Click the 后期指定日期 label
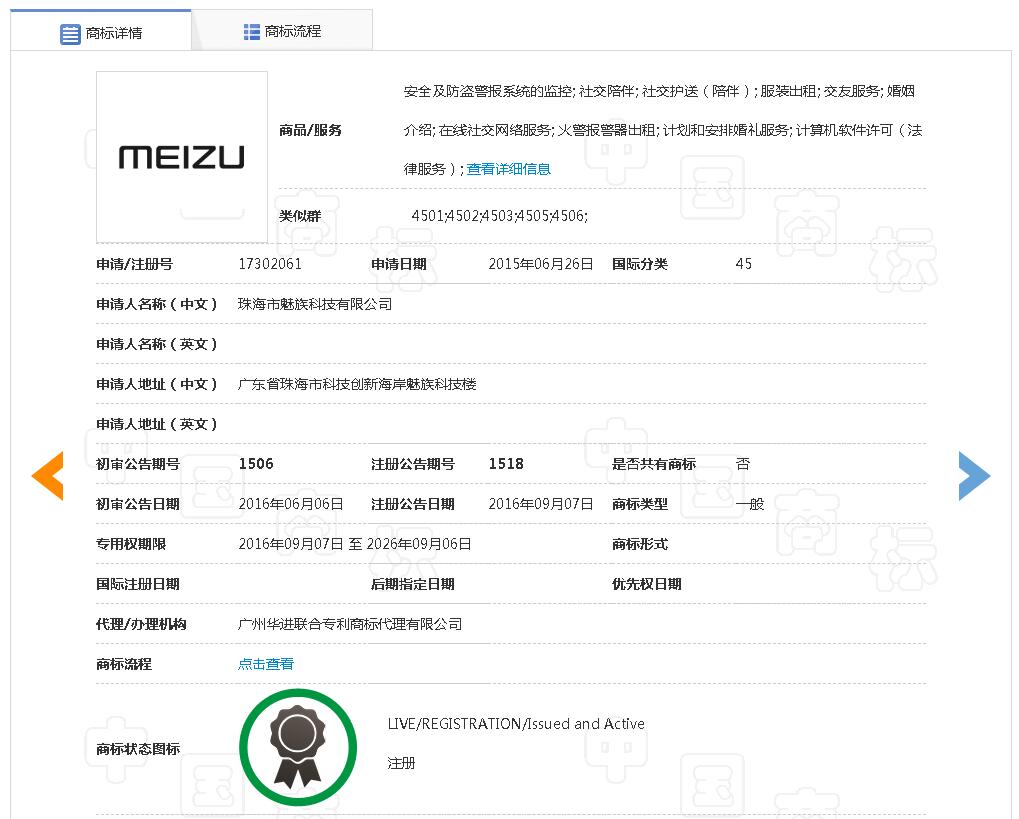 click(413, 584)
